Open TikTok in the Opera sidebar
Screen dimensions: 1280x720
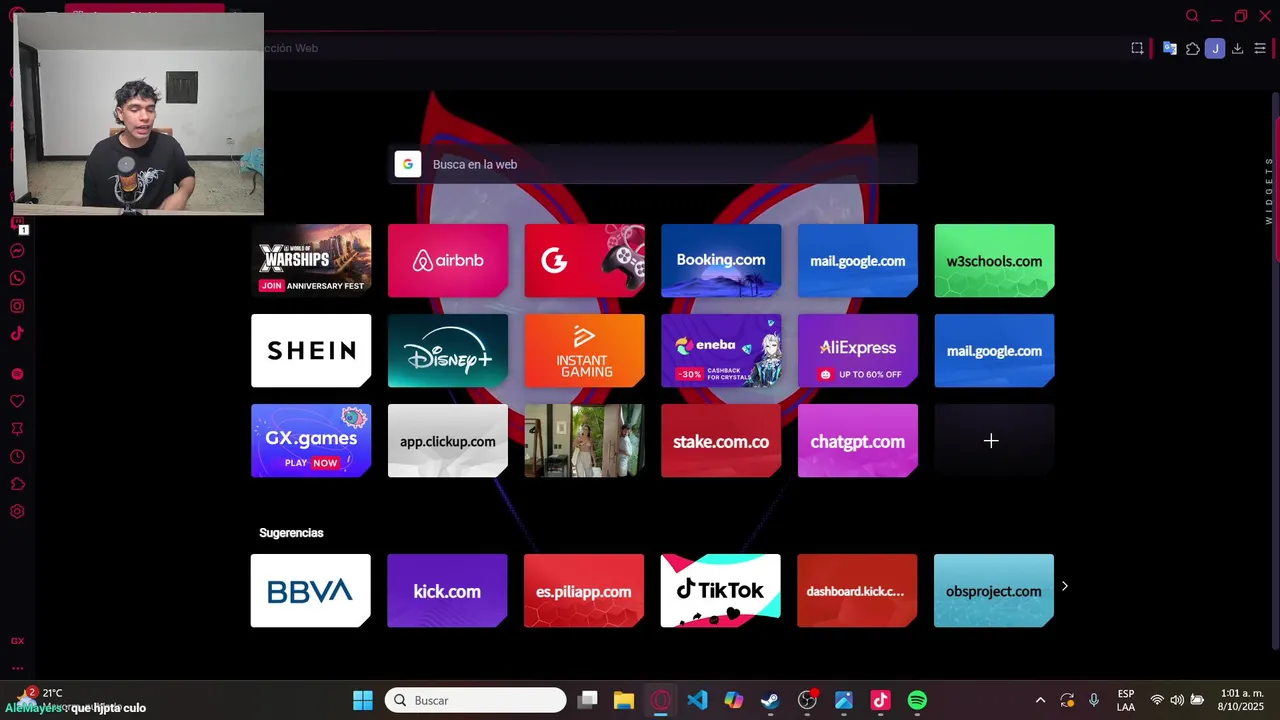point(17,334)
